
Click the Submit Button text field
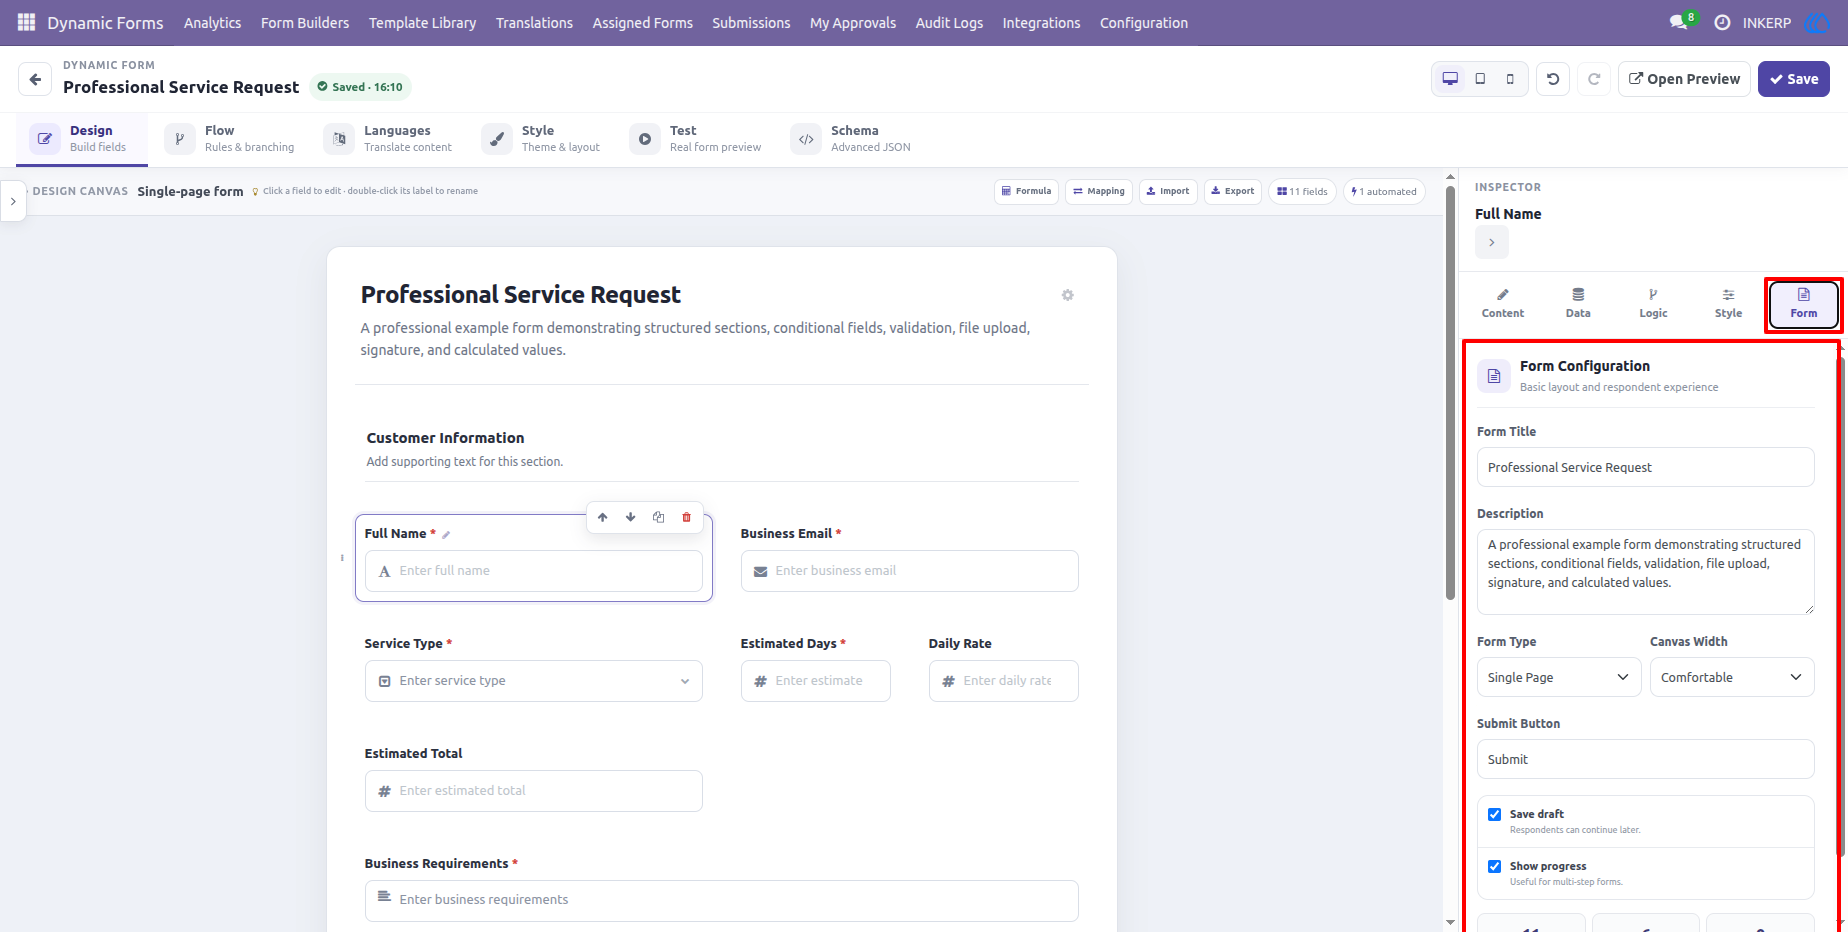[1645, 759]
